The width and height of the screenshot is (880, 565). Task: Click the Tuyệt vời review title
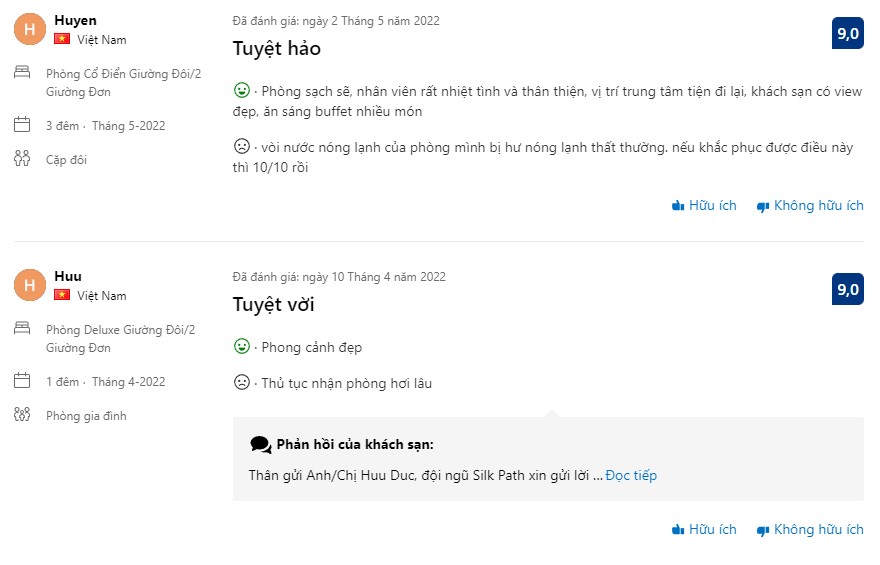[x=274, y=304]
